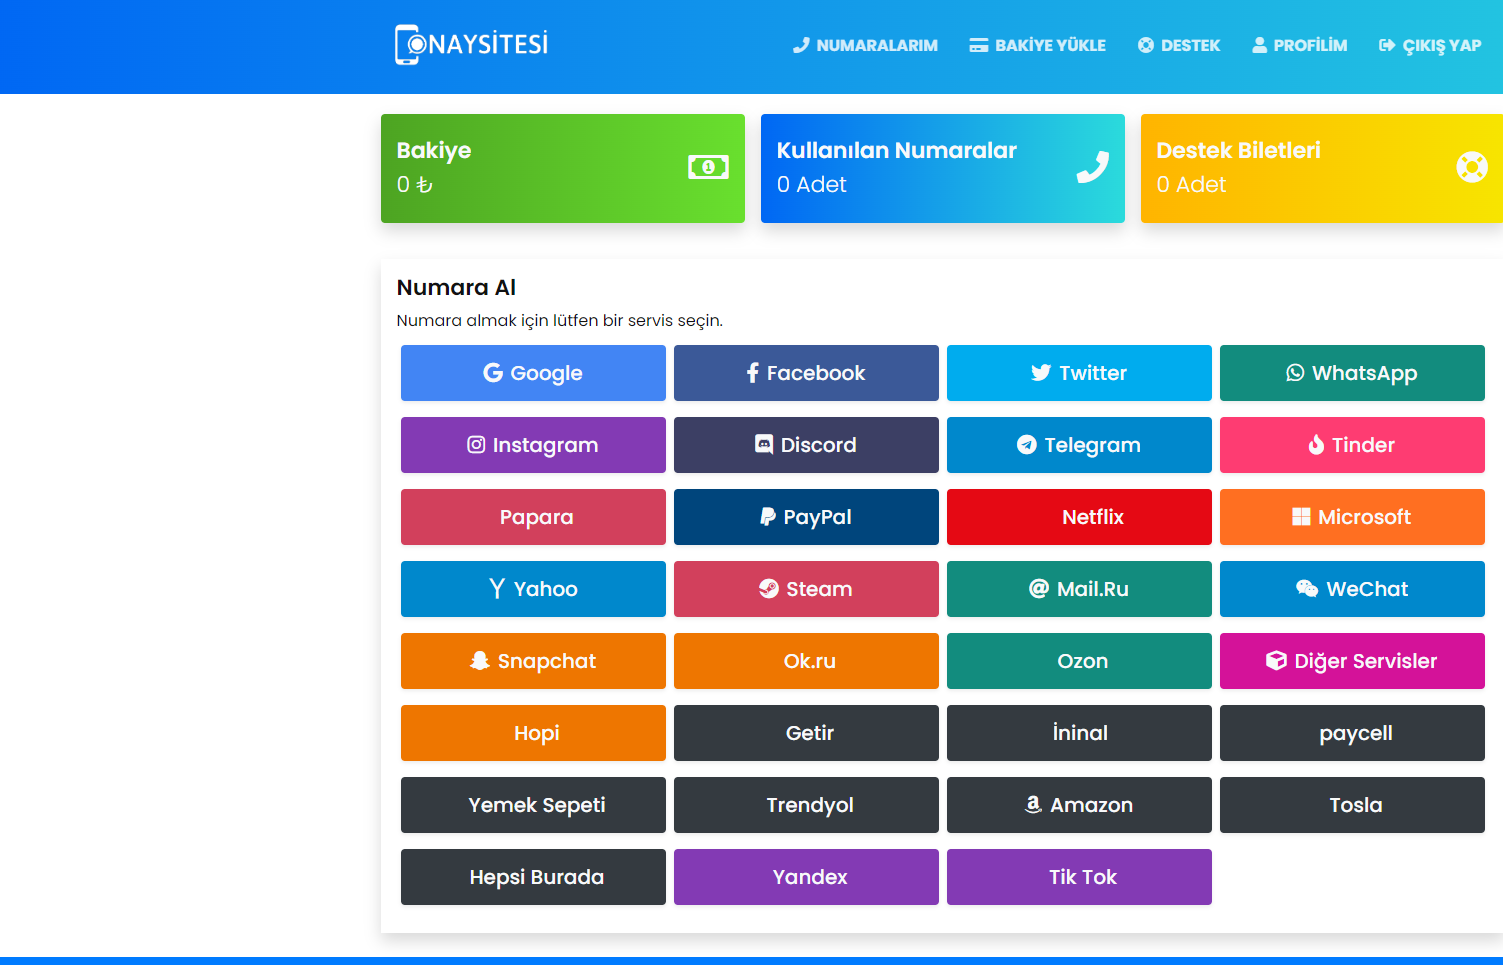The height and width of the screenshot is (965, 1503).
Task: Click the lifebuoy icon on Destek Biletleri card
Action: click(1472, 167)
